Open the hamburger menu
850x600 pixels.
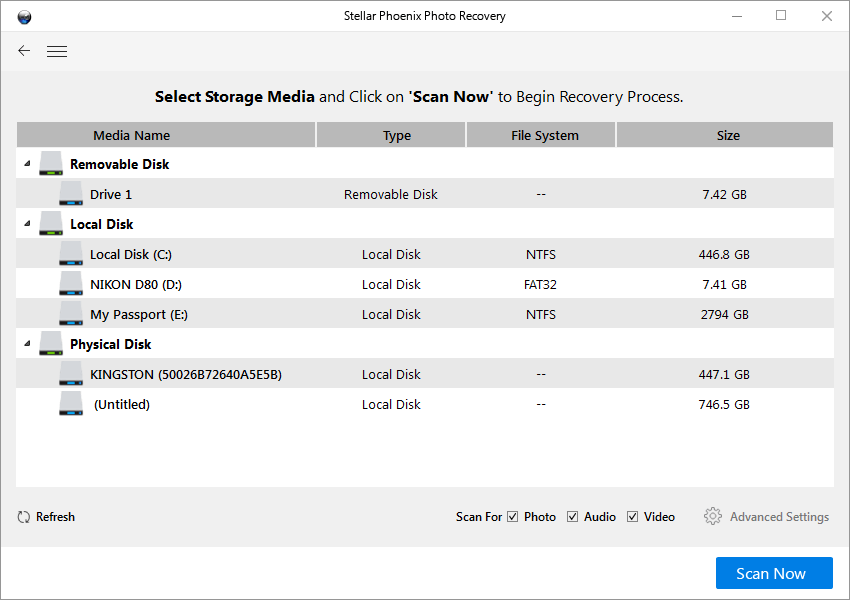click(57, 51)
